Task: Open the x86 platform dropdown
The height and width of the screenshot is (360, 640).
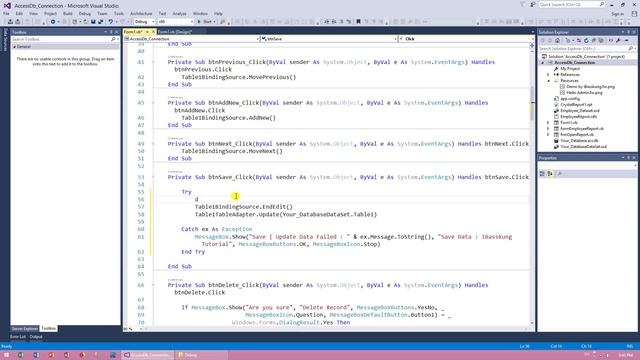Action: click(x=176, y=22)
